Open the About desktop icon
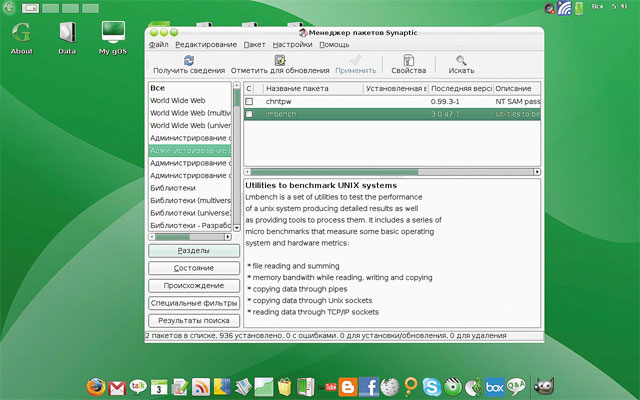 point(21,38)
